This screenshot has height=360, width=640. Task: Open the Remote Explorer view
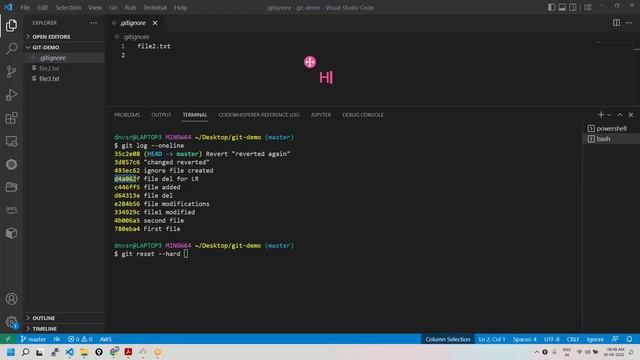click(x=11, y=141)
